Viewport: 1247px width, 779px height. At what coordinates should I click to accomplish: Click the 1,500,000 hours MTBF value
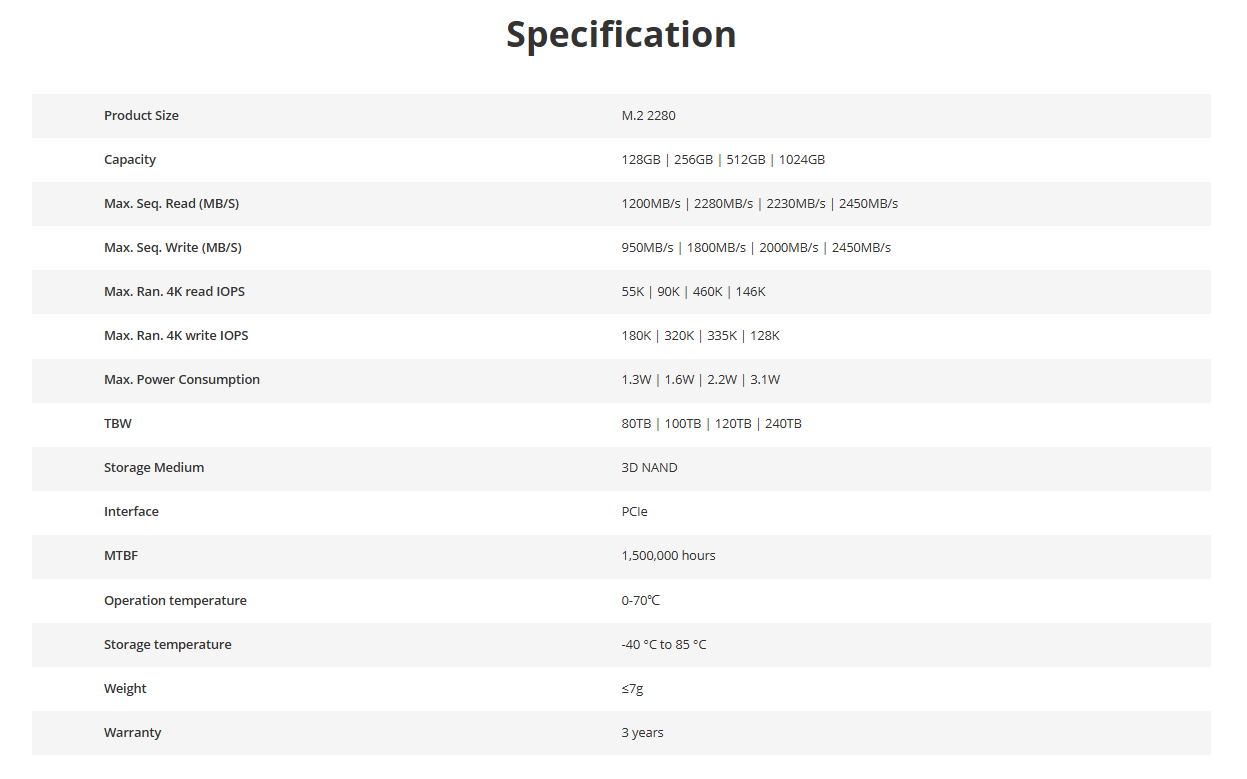(x=668, y=556)
